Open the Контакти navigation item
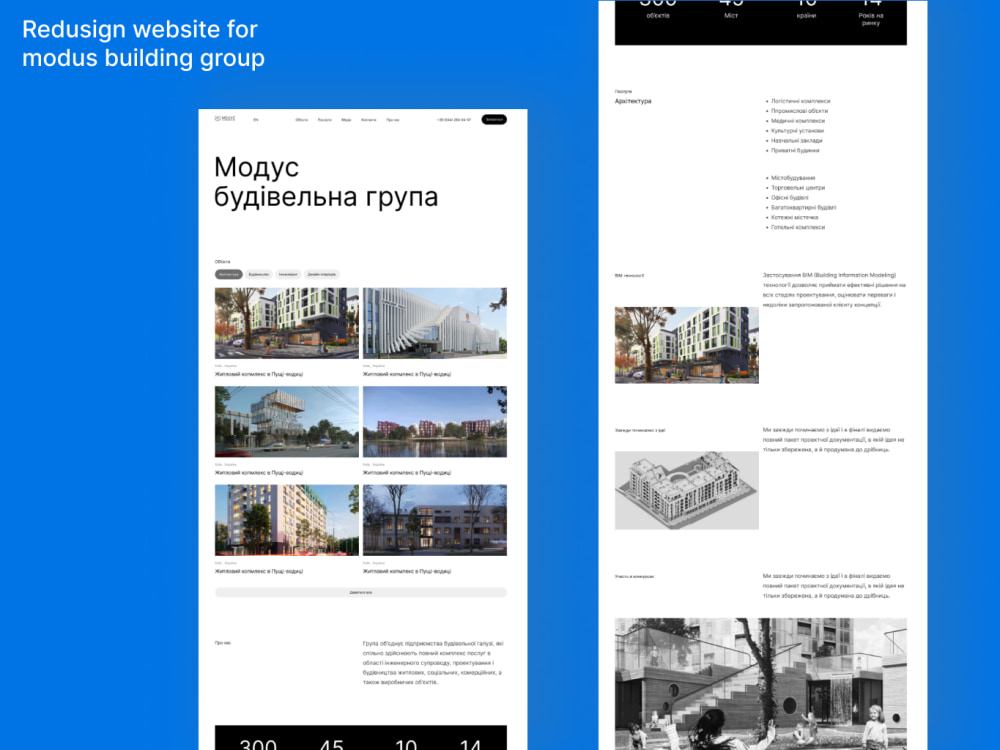Screen dimensions: 1000x750 pyautogui.click(x=369, y=120)
